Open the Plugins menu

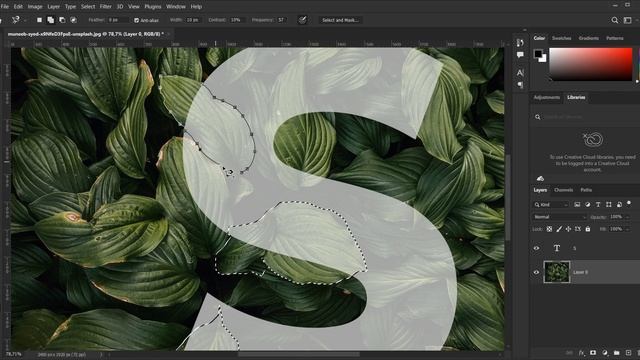click(153, 7)
